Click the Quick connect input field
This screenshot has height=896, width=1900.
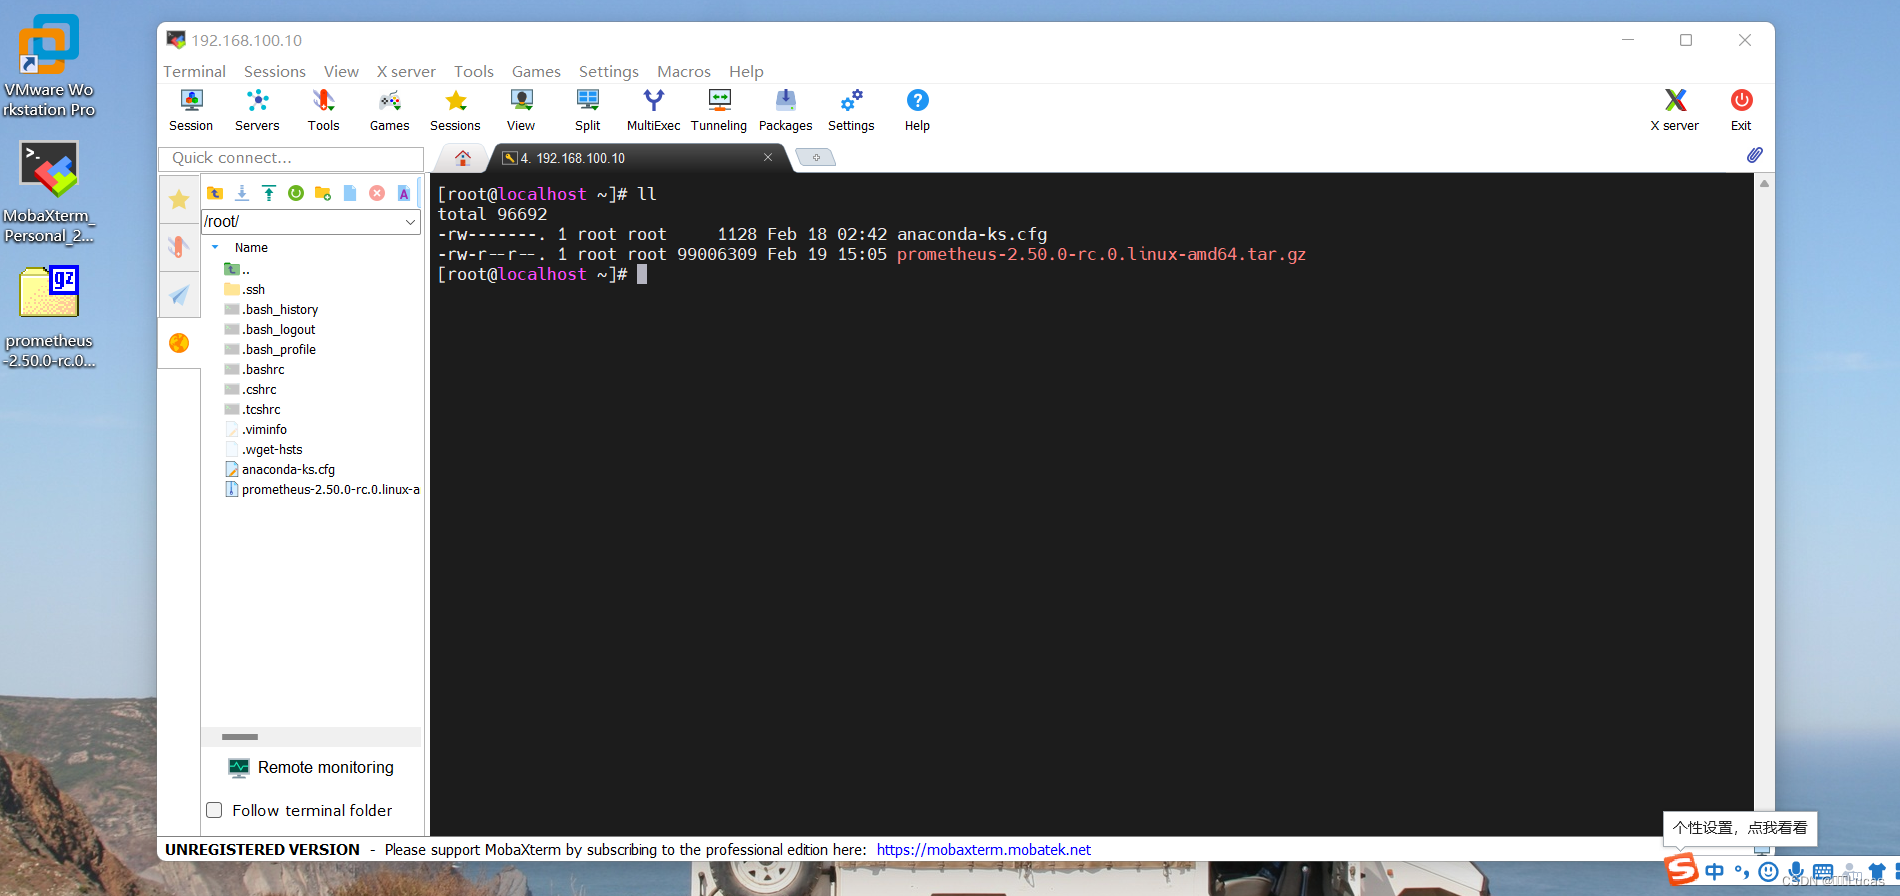coord(290,158)
